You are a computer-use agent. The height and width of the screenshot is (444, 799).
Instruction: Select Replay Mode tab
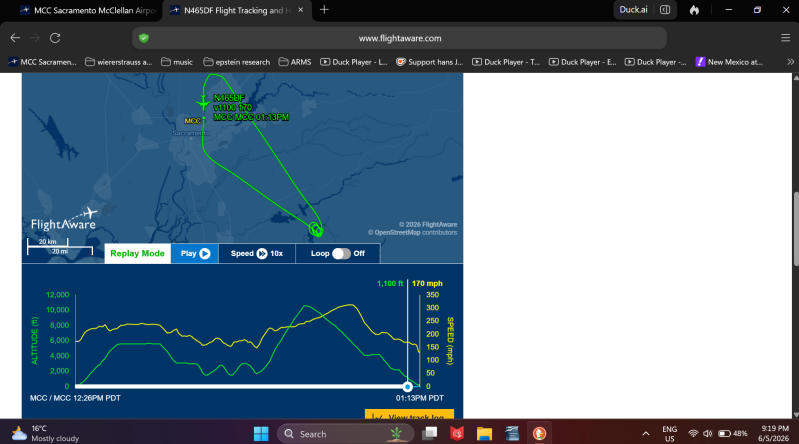[x=137, y=253]
